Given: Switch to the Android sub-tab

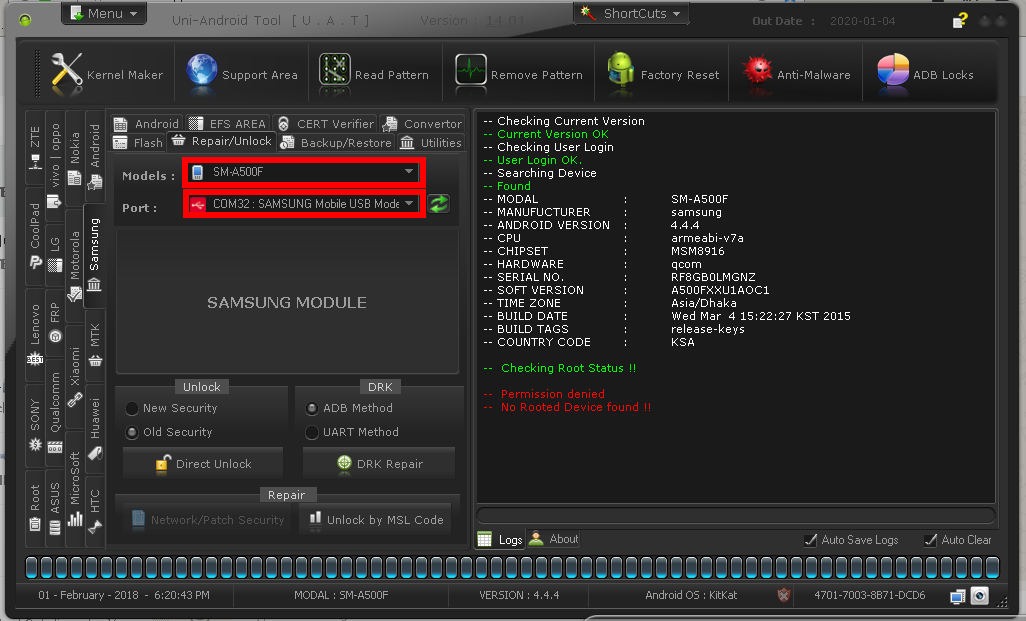Looking at the screenshot, I should pos(147,124).
